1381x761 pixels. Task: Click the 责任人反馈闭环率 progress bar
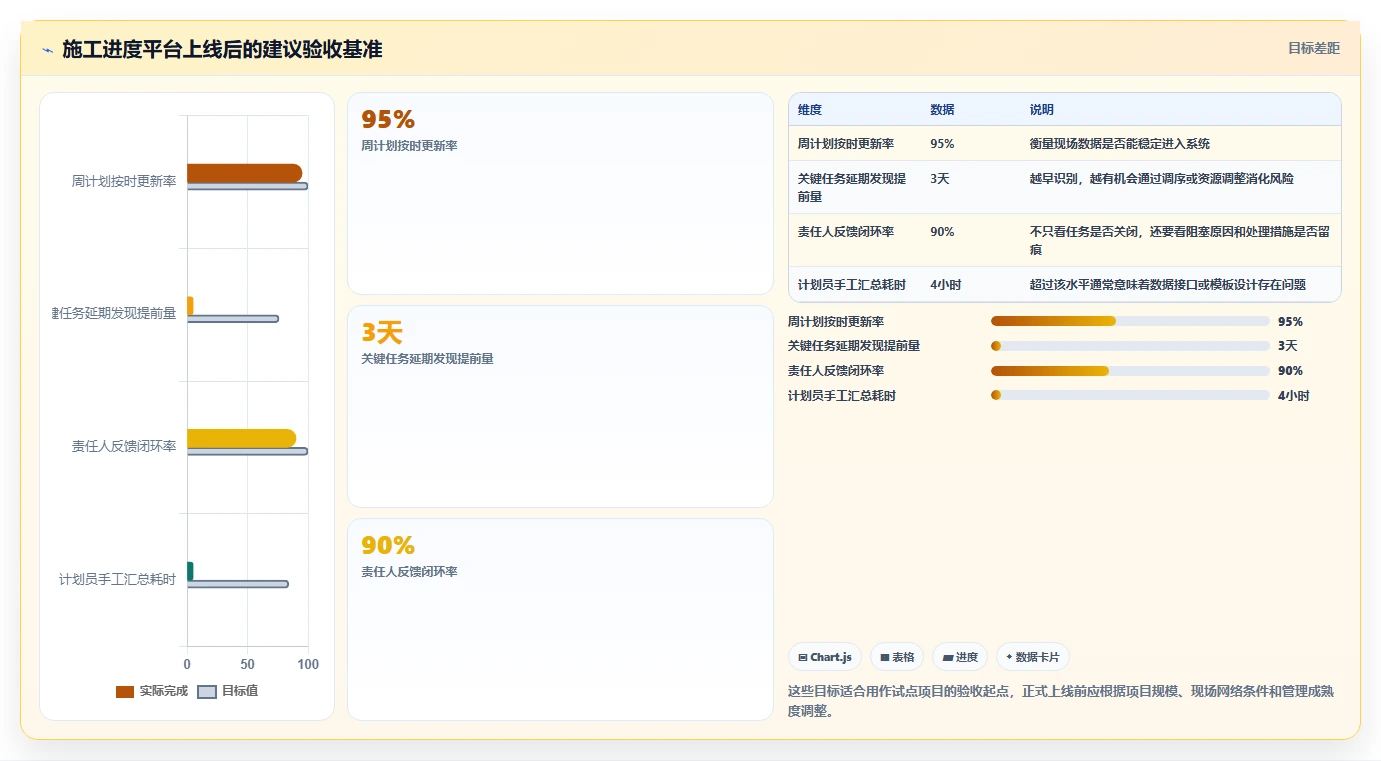tap(1130, 371)
